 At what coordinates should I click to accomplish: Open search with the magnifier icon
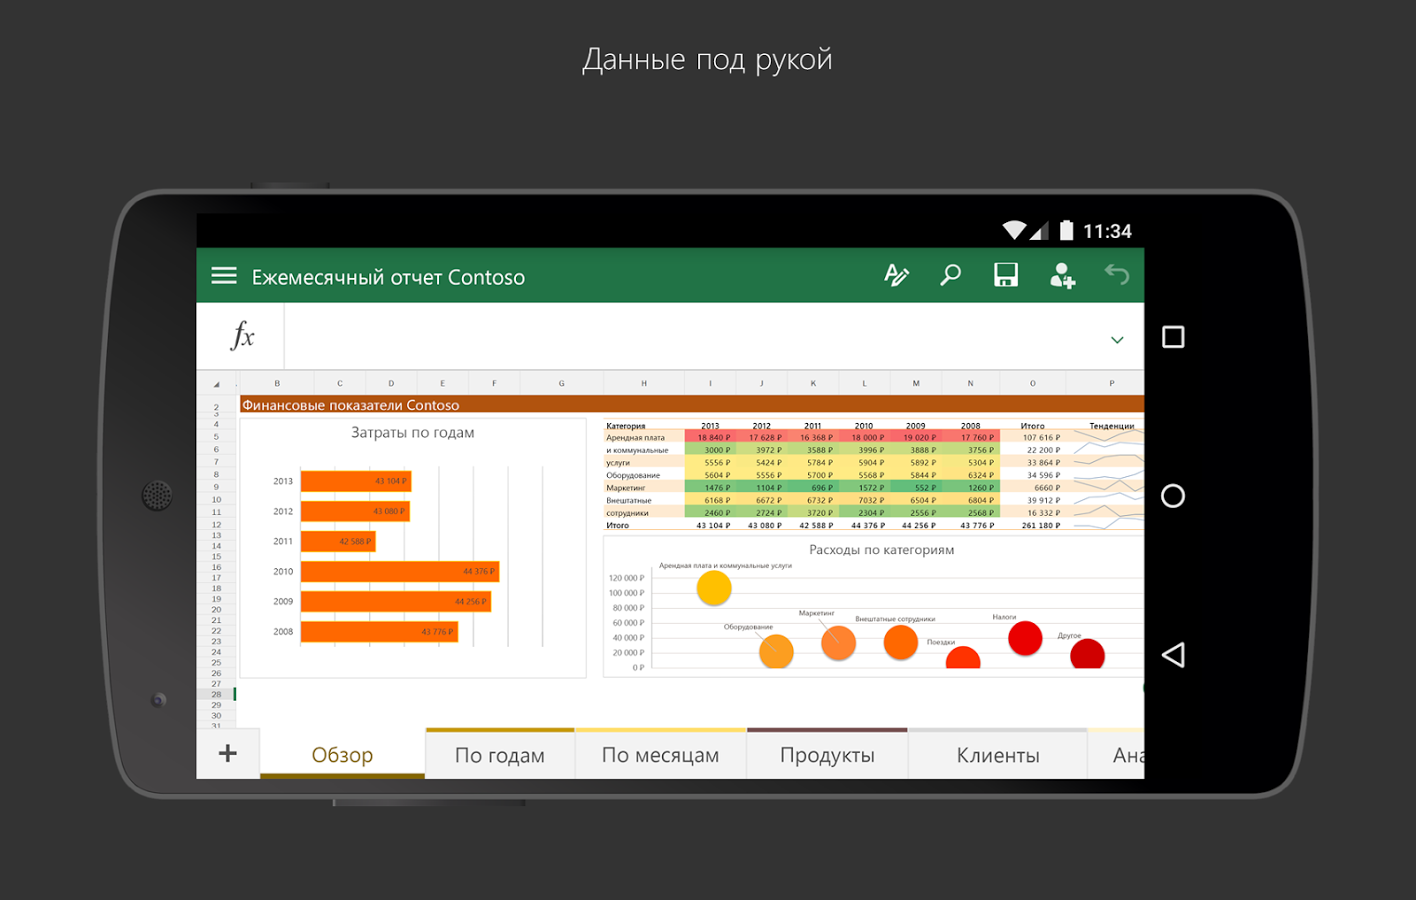click(x=950, y=275)
